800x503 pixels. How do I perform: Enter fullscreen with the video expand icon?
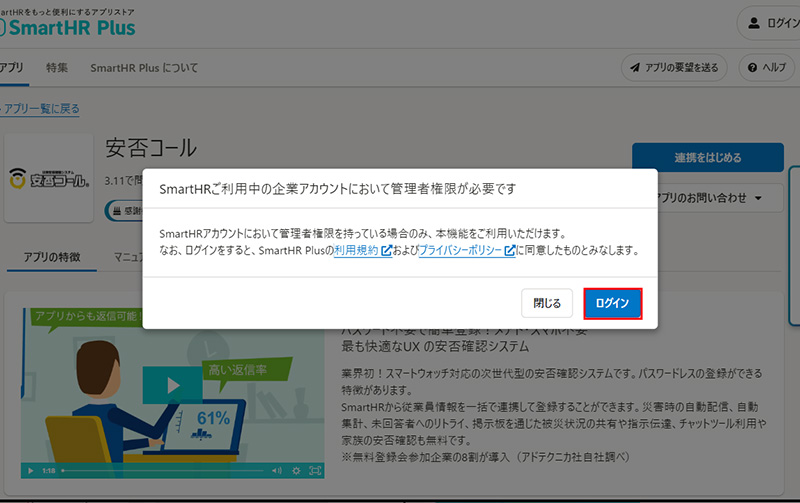click(x=315, y=471)
